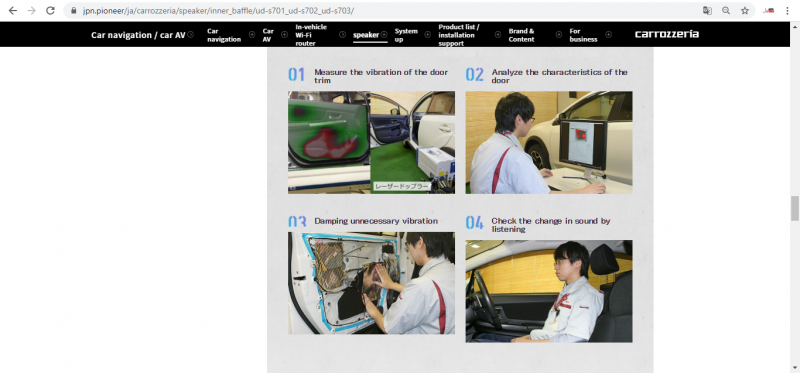The image size is (800, 373).
Task: Expand the speaker plus icon
Action: (x=384, y=35)
